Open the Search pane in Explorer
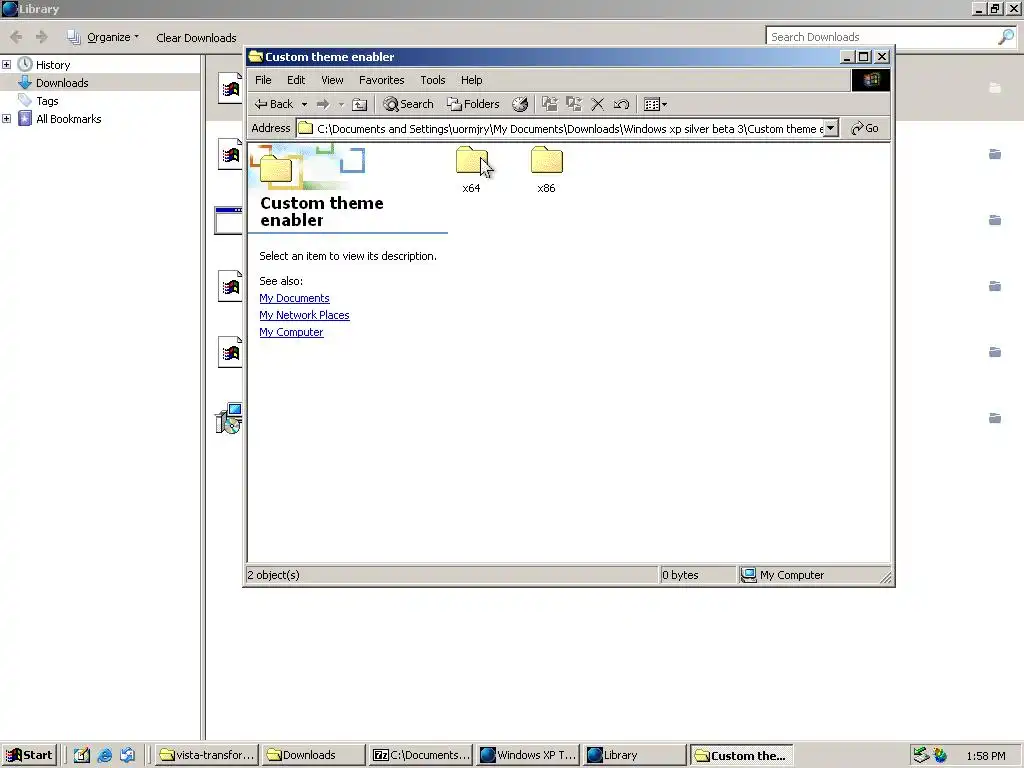 click(408, 104)
